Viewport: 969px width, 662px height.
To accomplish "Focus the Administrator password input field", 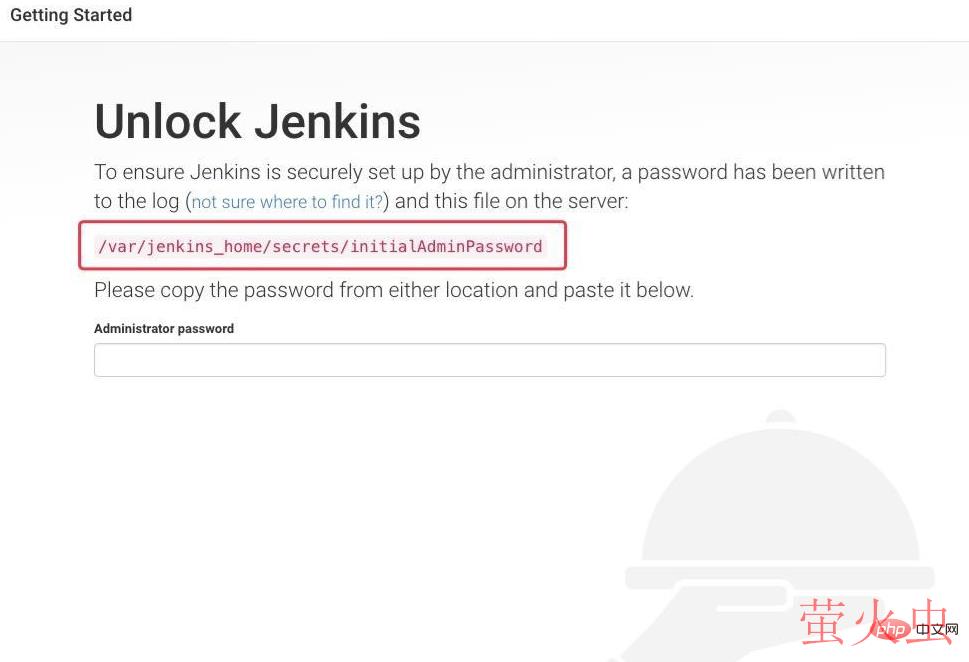I will click(x=489, y=360).
